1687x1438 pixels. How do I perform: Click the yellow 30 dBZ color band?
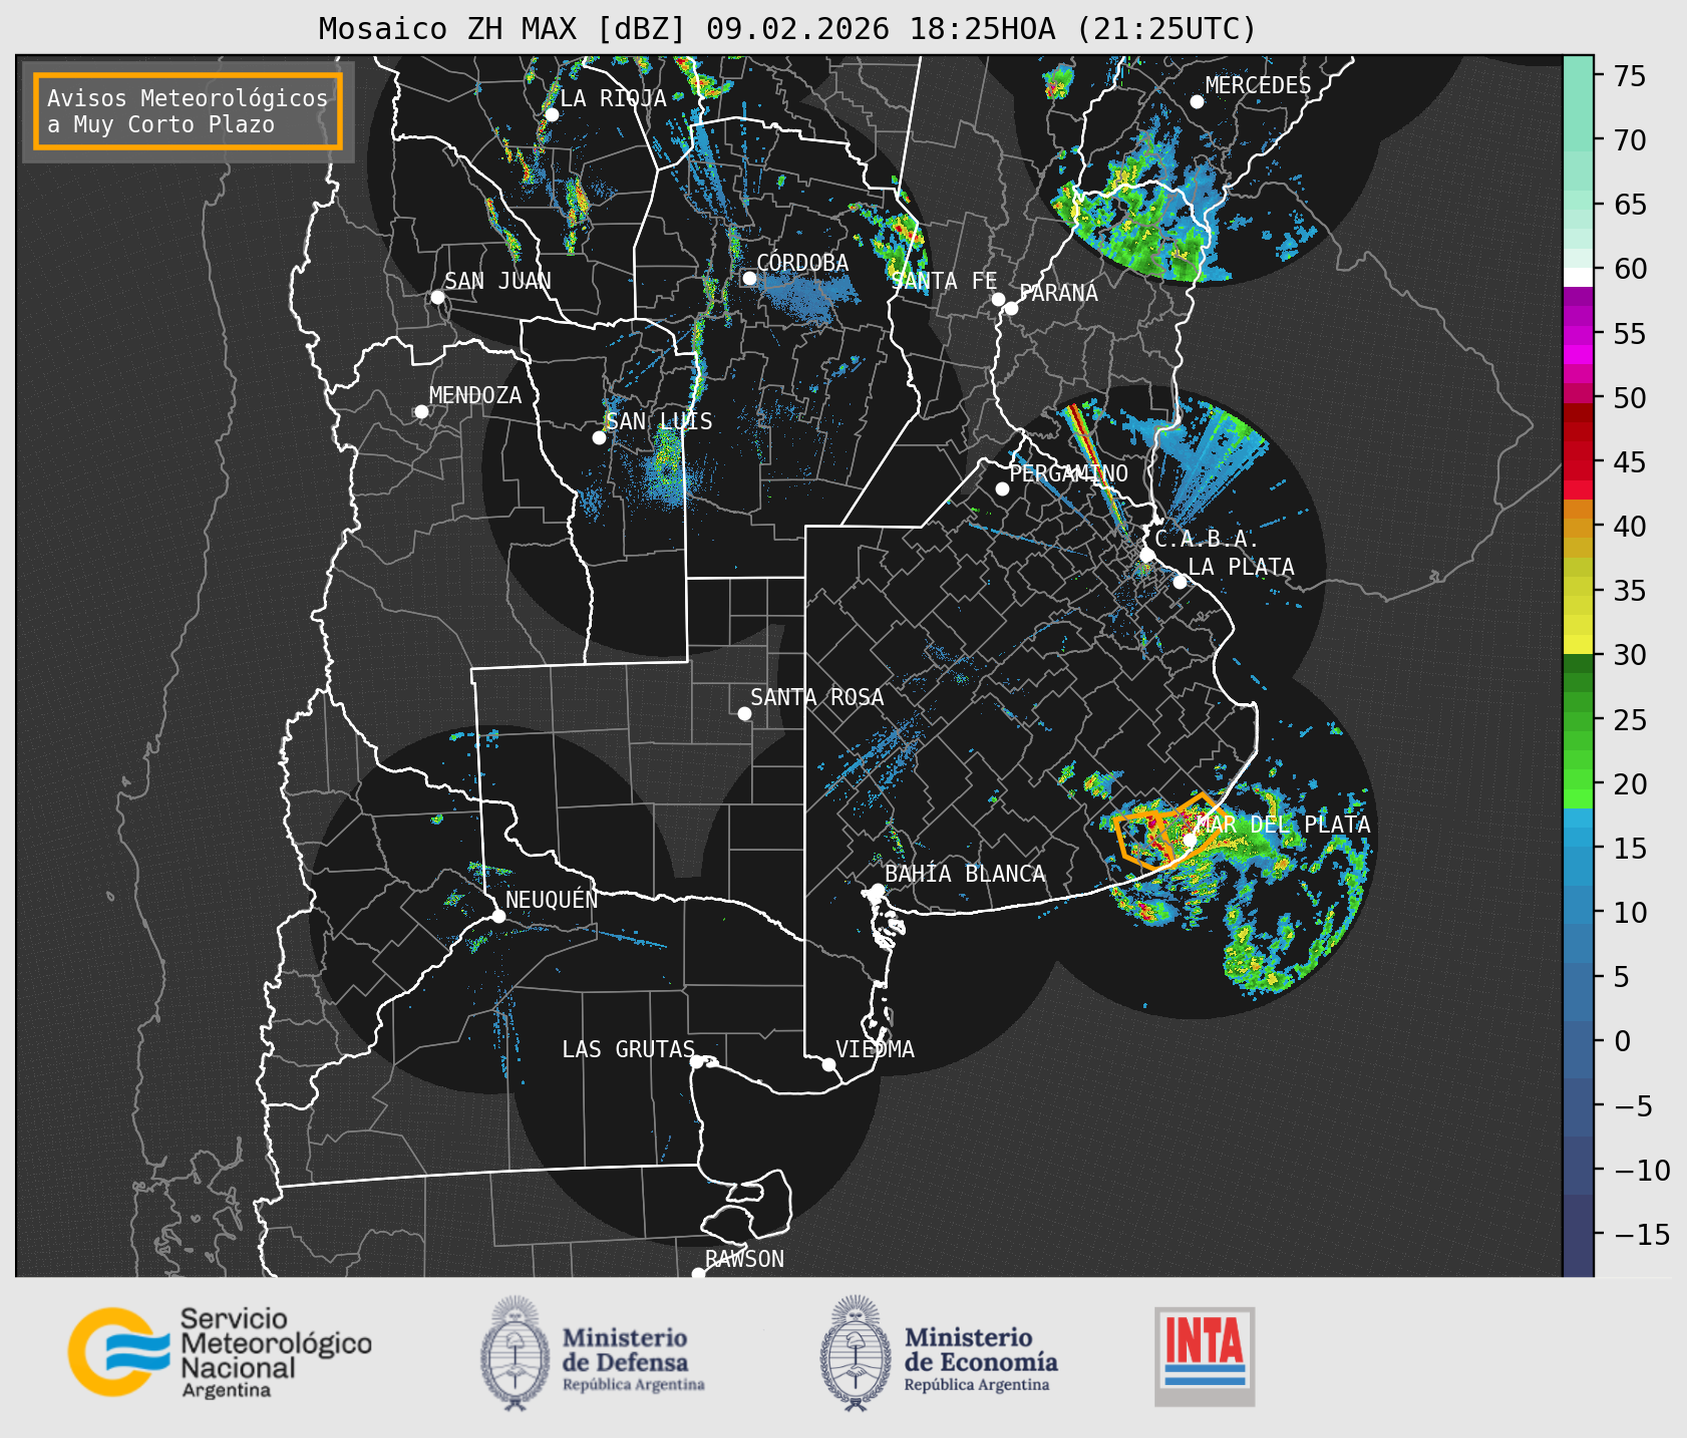click(1578, 645)
